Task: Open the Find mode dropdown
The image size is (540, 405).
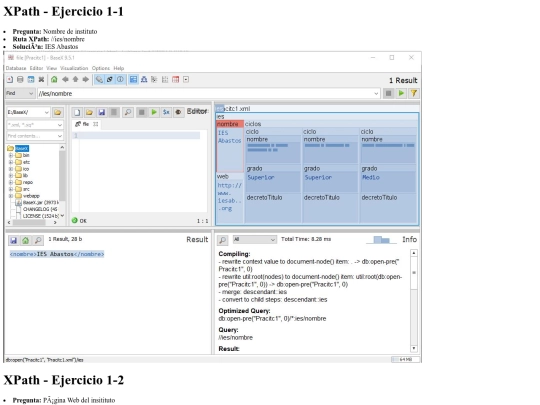Action: tap(20, 93)
